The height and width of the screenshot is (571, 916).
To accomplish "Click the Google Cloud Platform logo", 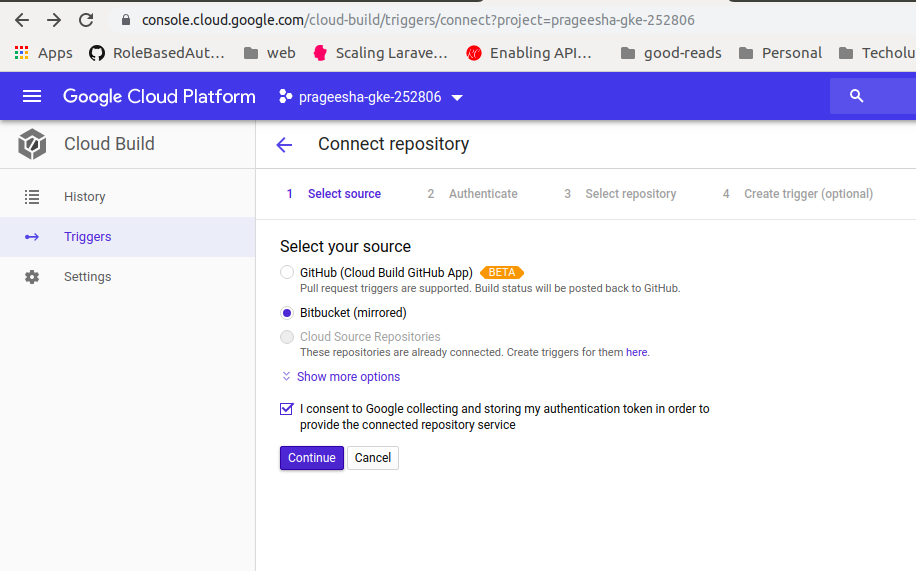I will point(159,96).
